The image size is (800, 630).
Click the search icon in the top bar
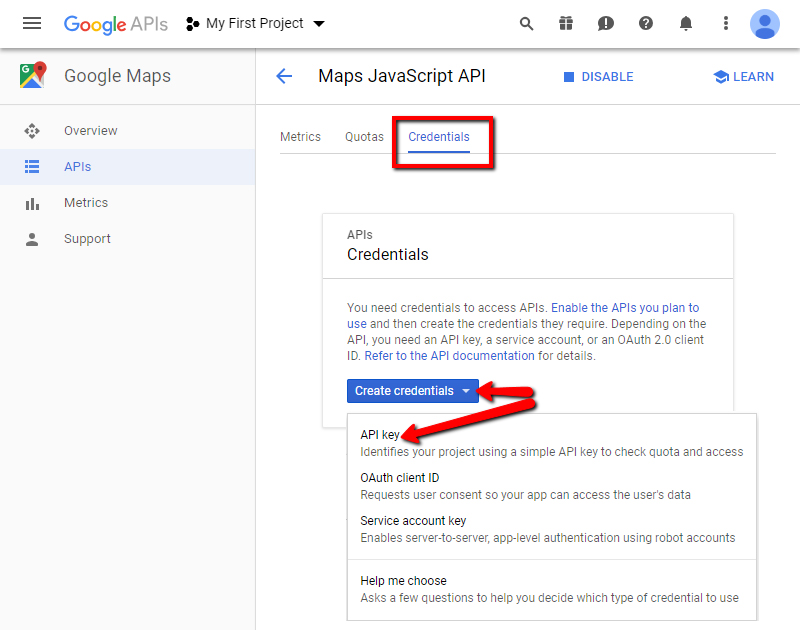[x=526, y=23]
